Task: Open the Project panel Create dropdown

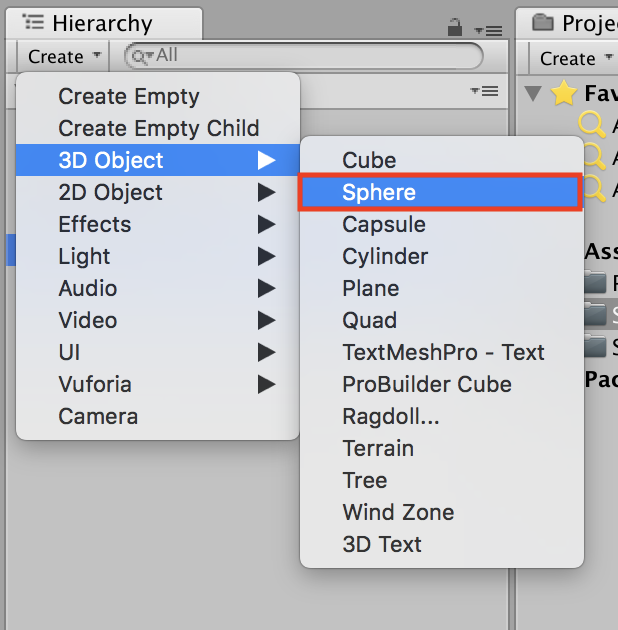Action: tap(574, 59)
